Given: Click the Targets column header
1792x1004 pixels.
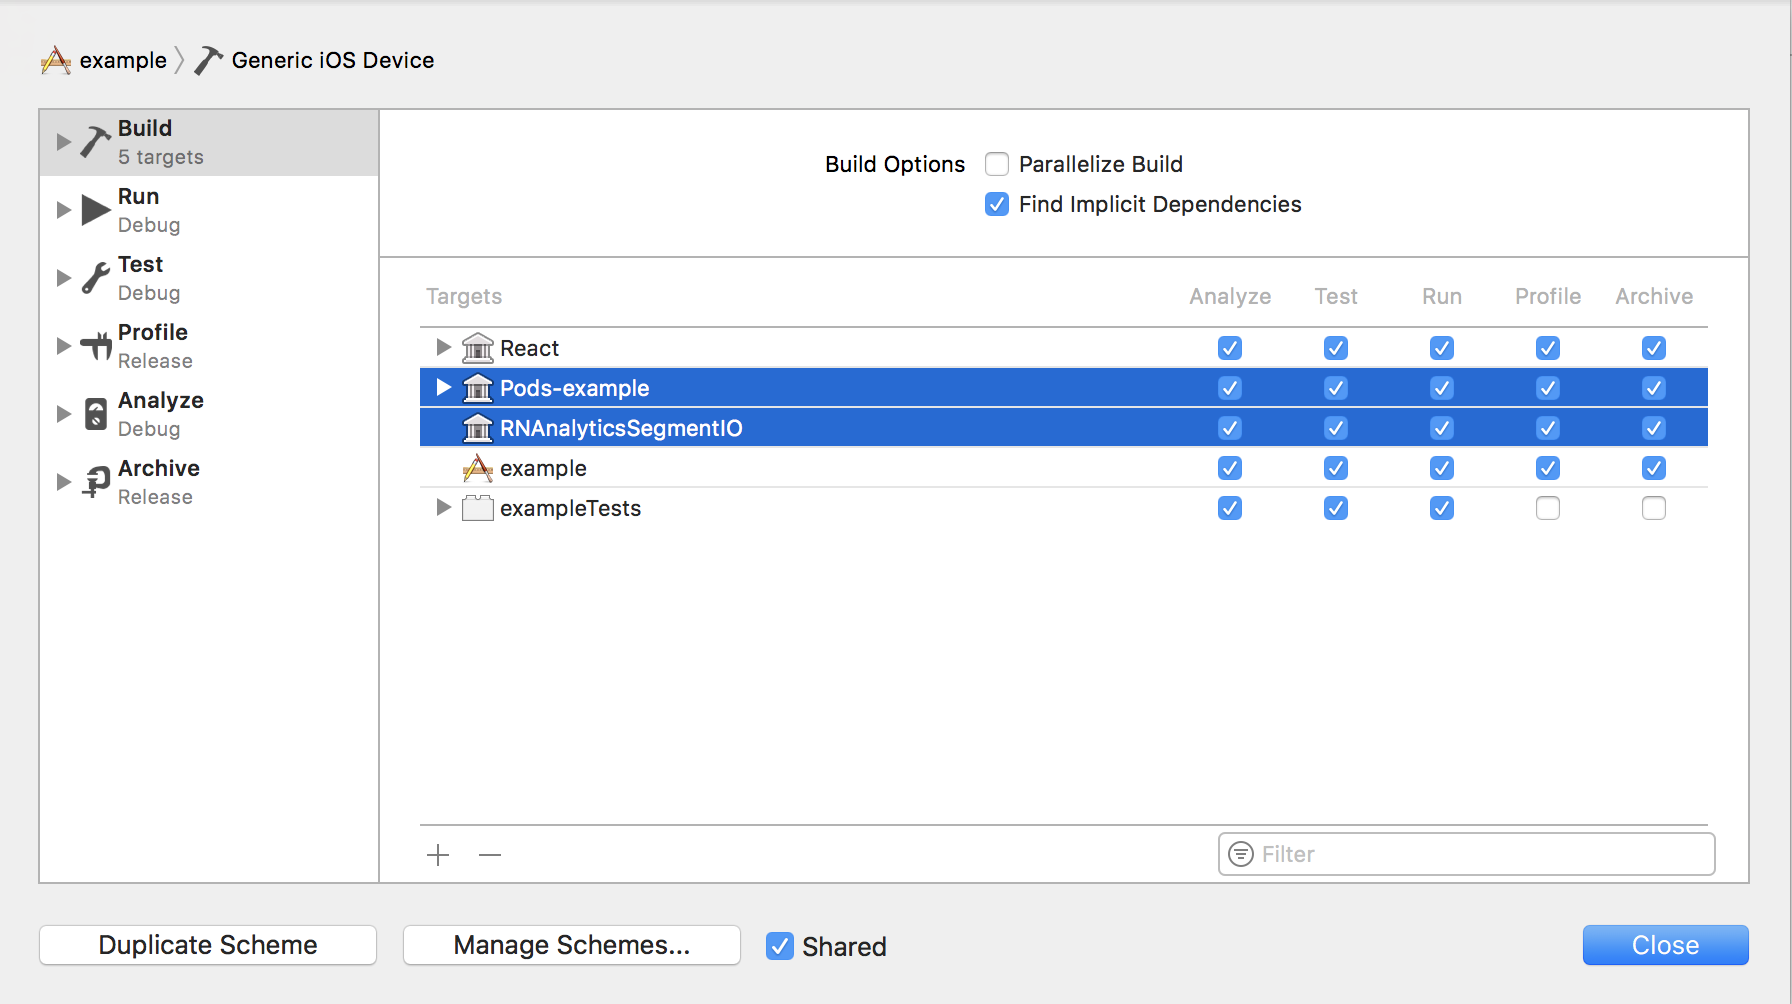Looking at the screenshot, I should coord(464,296).
